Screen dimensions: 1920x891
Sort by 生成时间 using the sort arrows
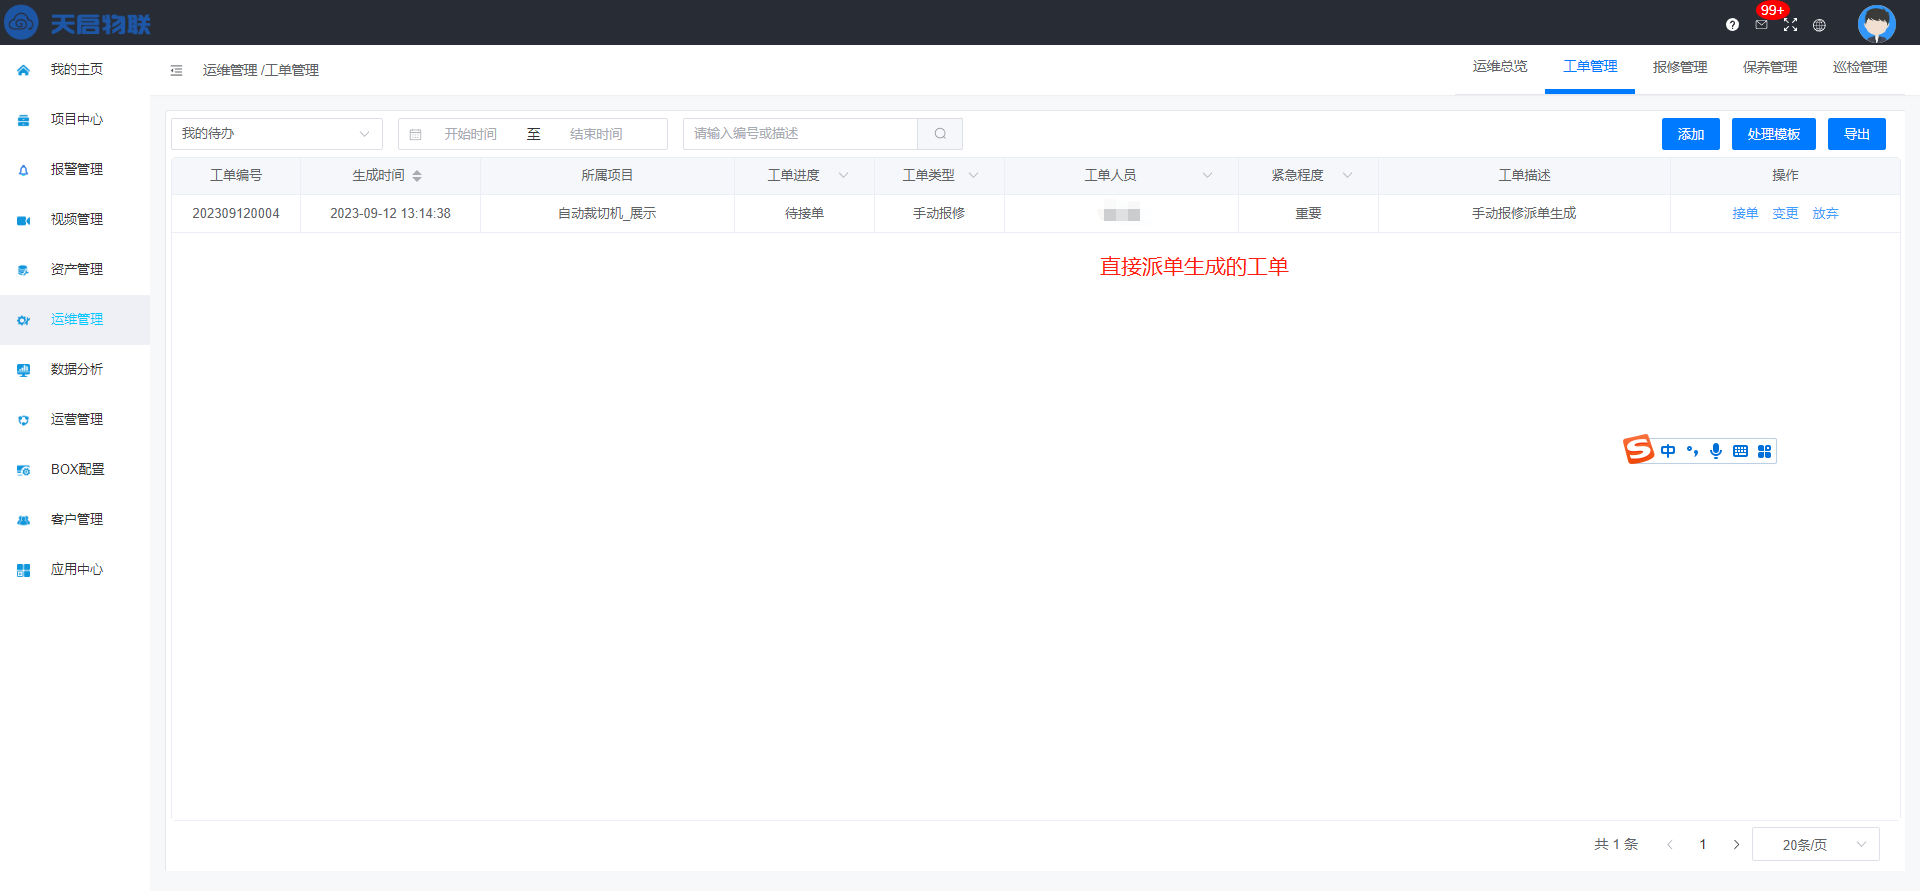pos(417,176)
